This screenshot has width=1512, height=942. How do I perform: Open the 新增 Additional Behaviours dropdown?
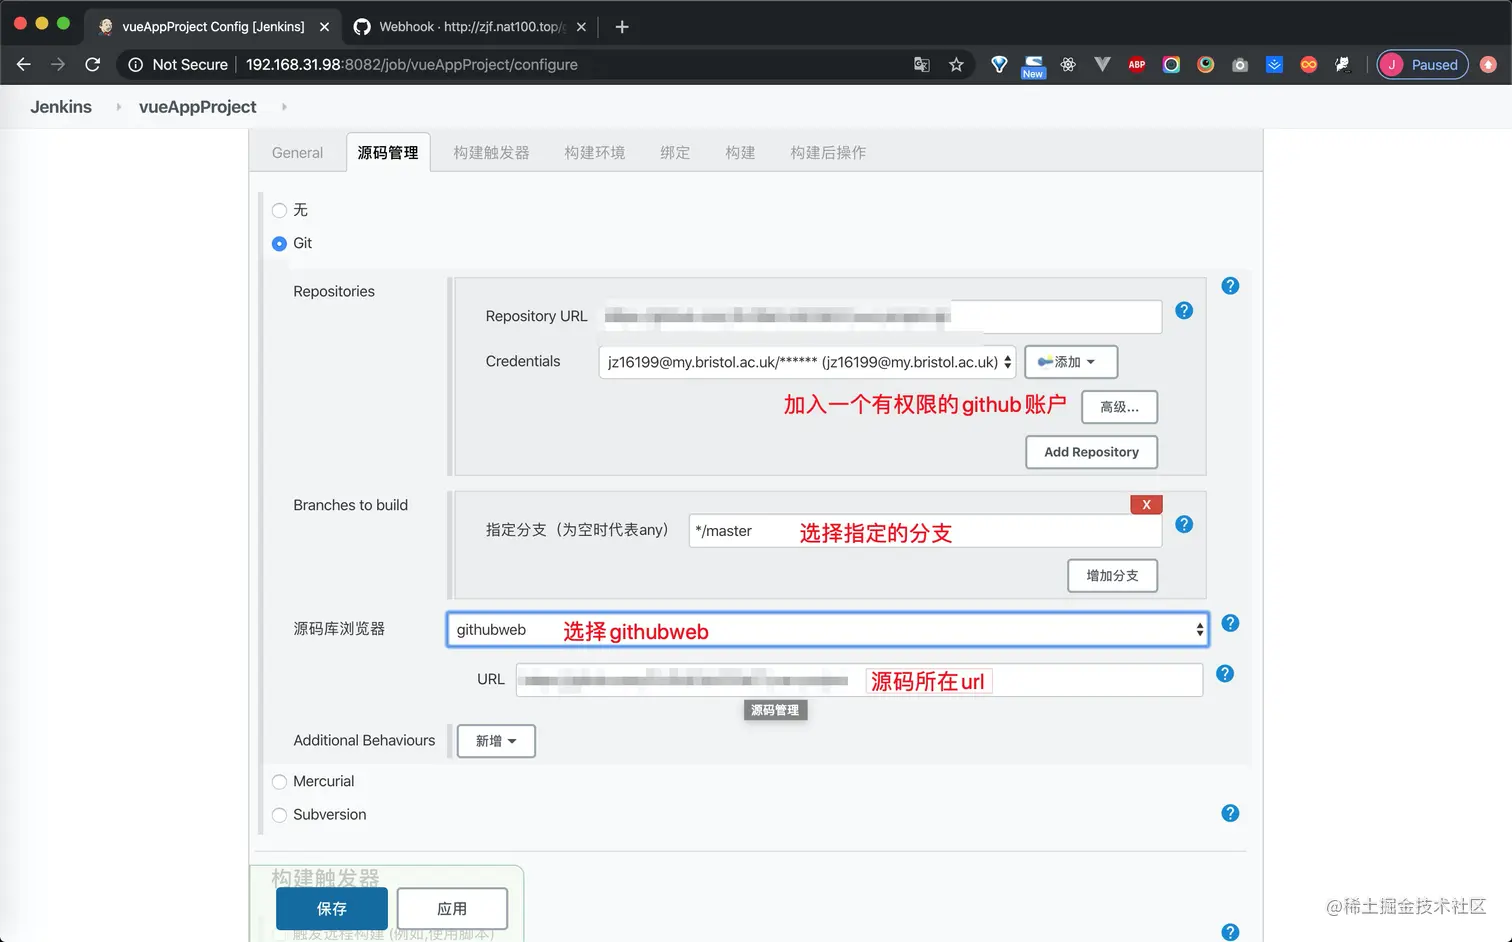coord(496,741)
